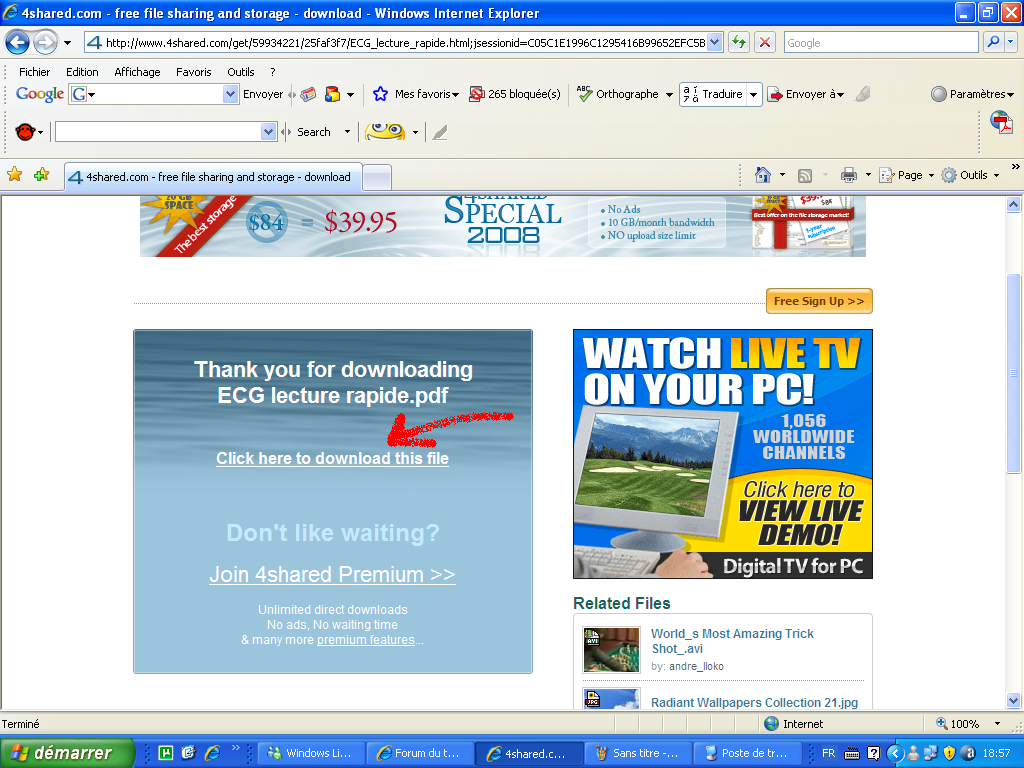Click the red Stop loading icon

coord(765,43)
